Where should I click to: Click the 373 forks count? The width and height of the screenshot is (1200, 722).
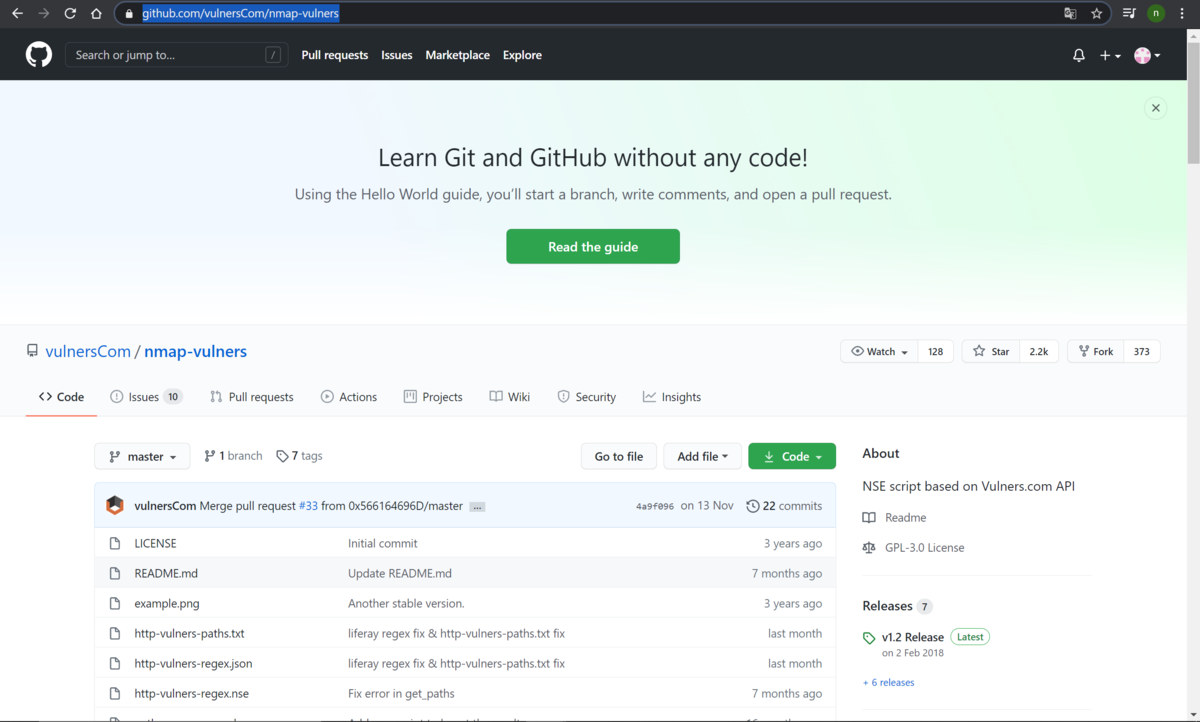click(x=1142, y=351)
